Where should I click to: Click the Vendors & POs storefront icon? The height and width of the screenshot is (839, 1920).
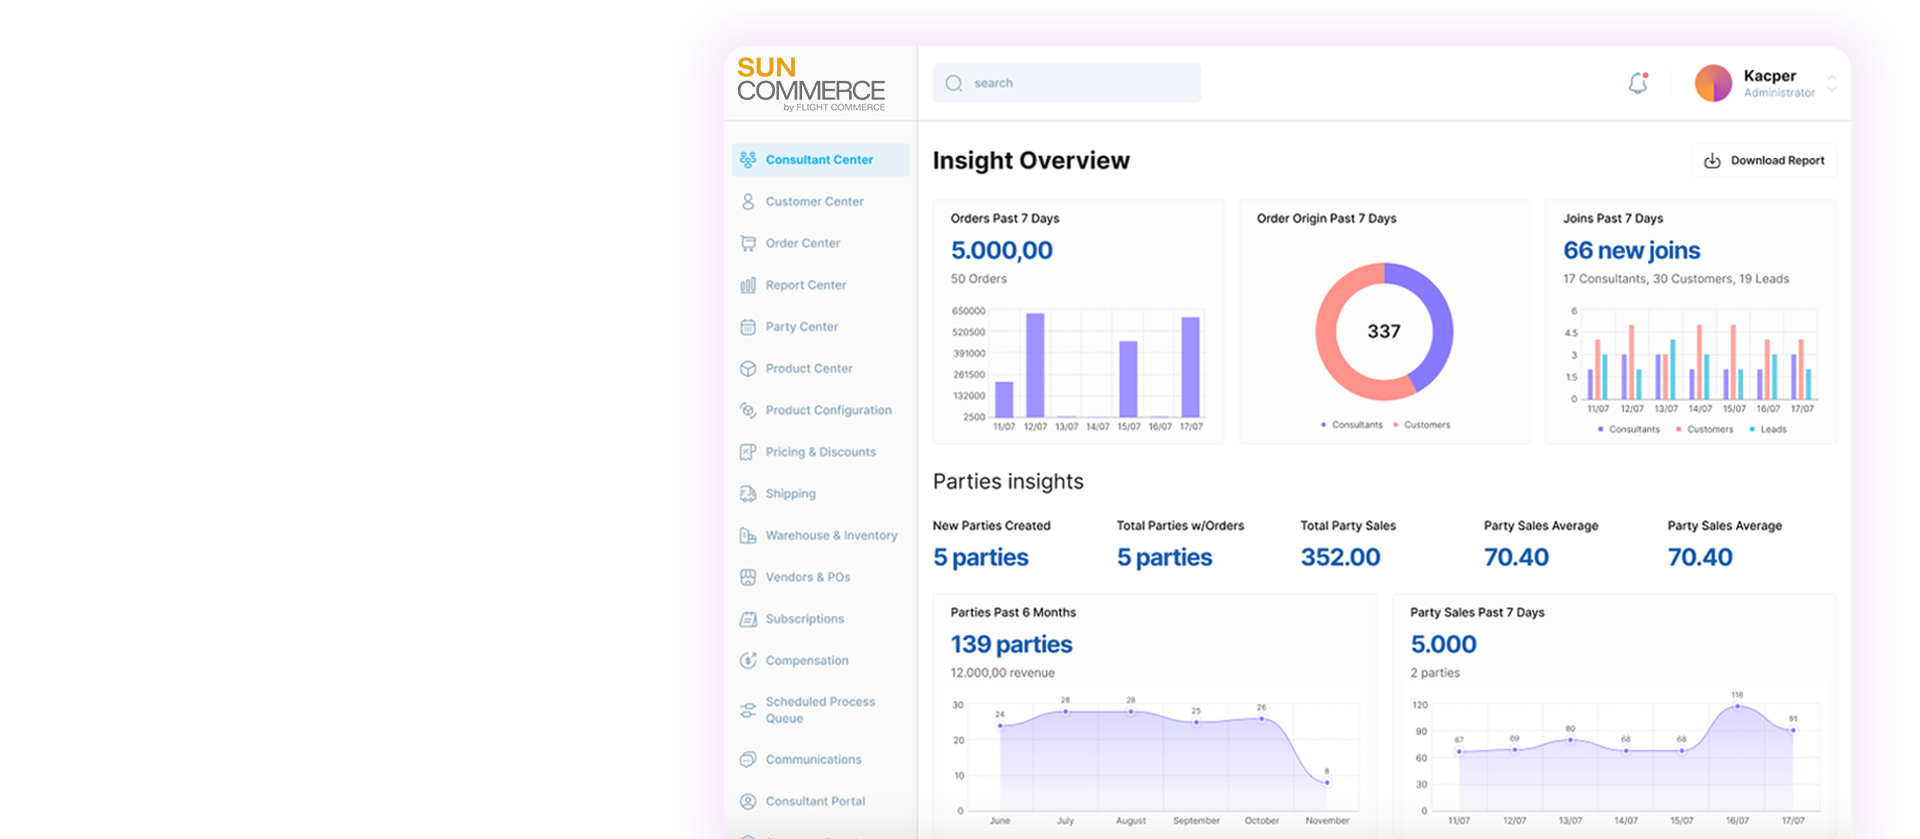(x=747, y=578)
